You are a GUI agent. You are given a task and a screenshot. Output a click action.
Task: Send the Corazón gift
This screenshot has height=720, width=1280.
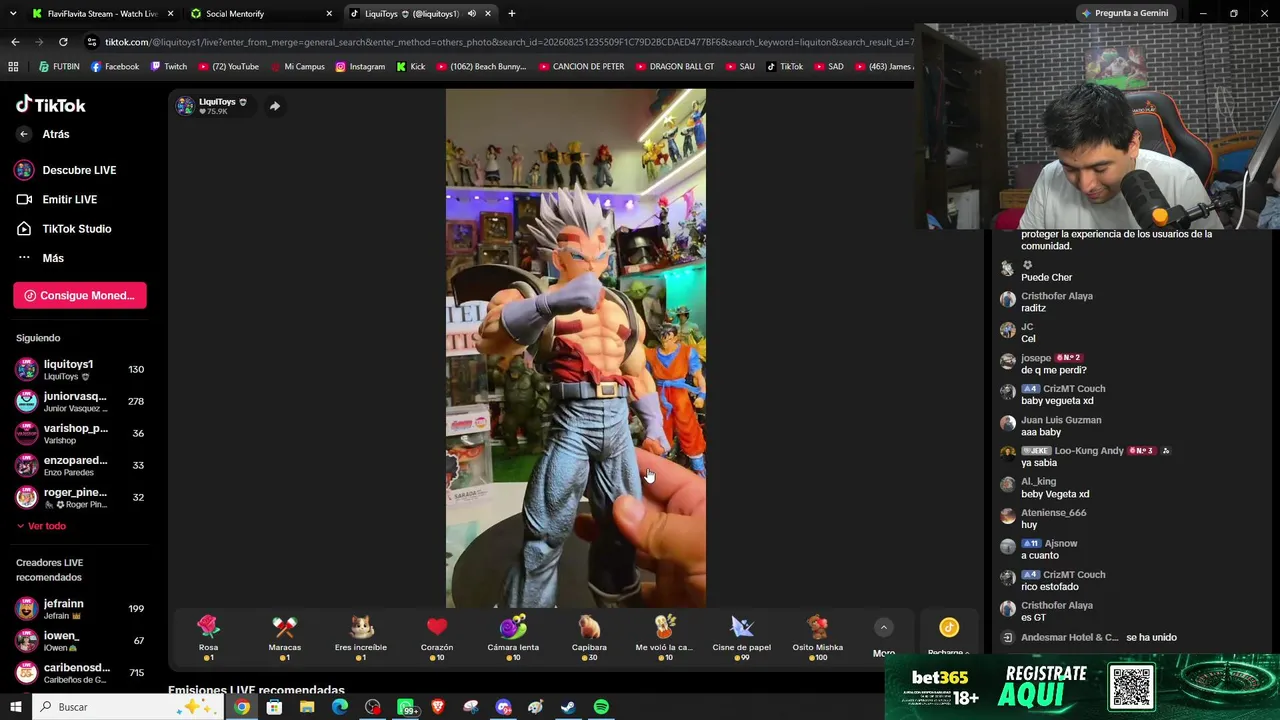(x=437, y=638)
